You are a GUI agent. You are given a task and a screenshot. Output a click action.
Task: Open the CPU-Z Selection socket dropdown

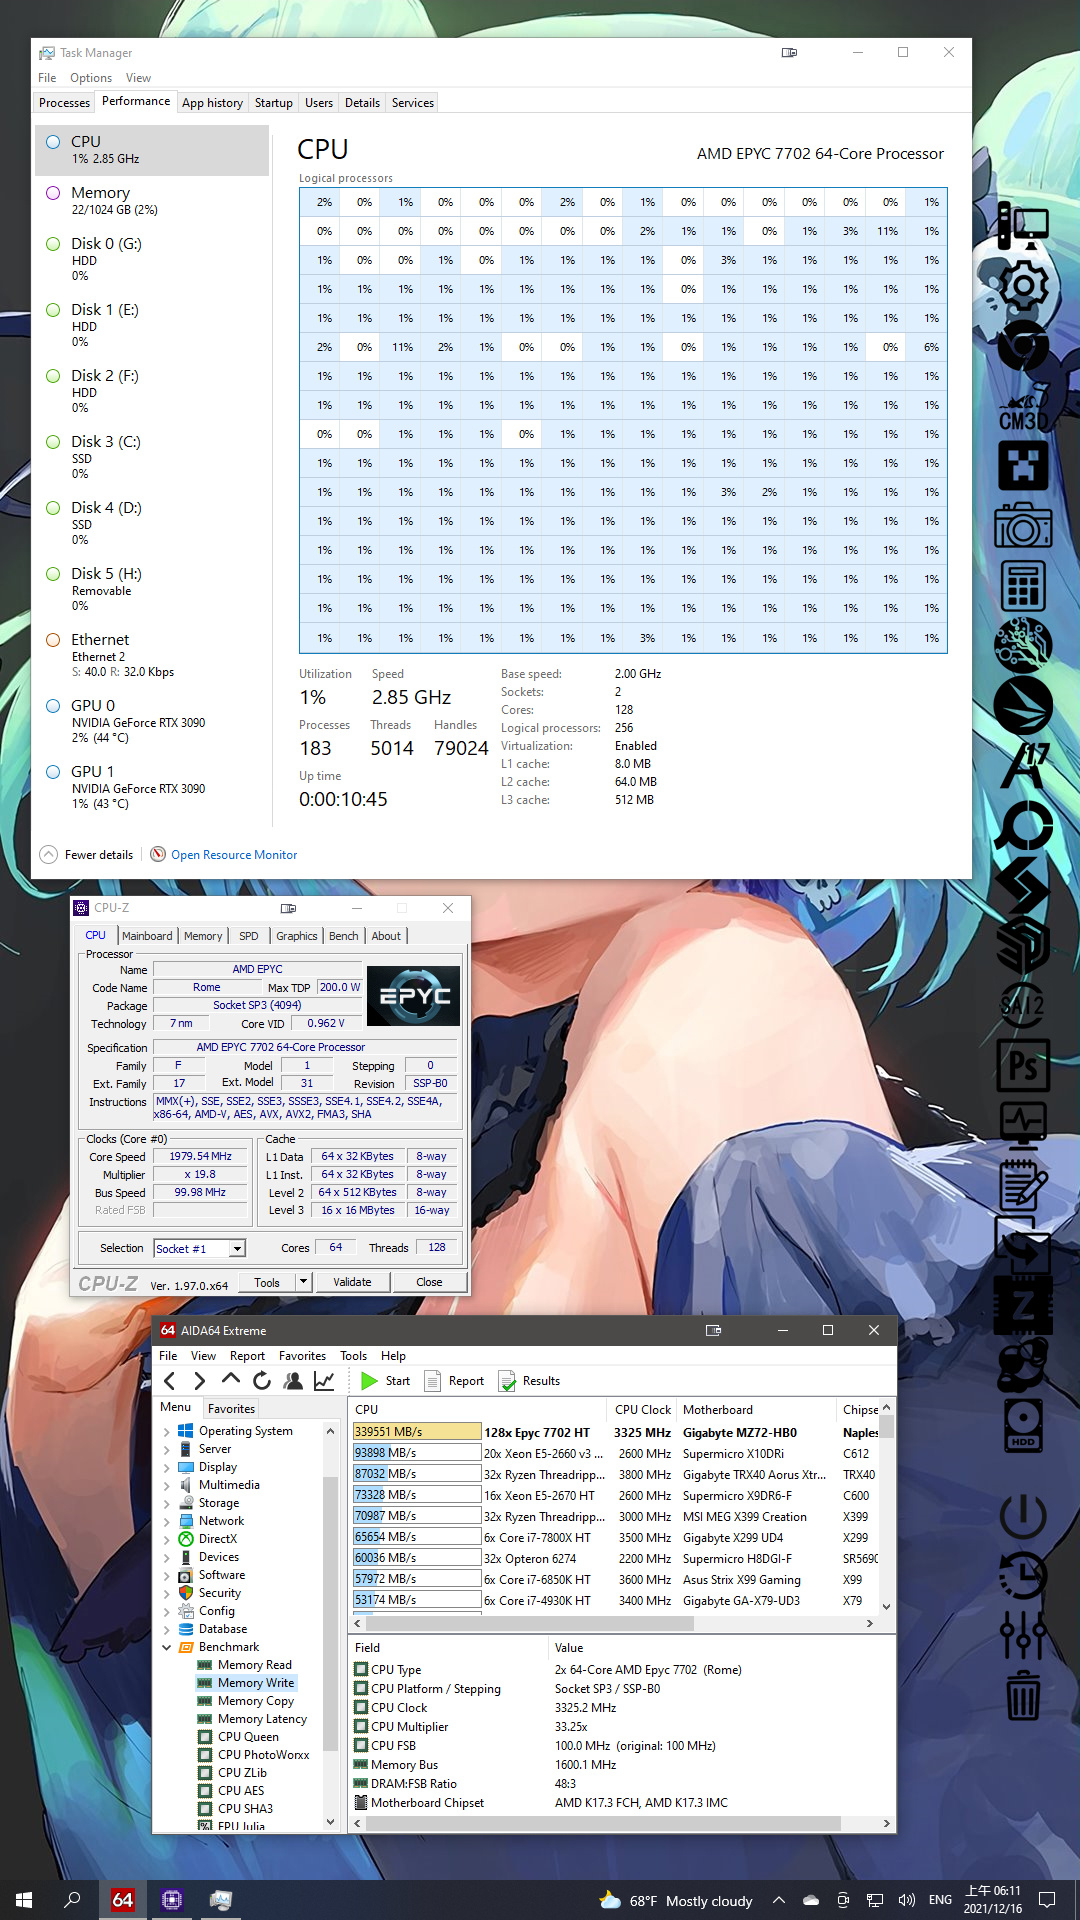[x=237, y=1249]
